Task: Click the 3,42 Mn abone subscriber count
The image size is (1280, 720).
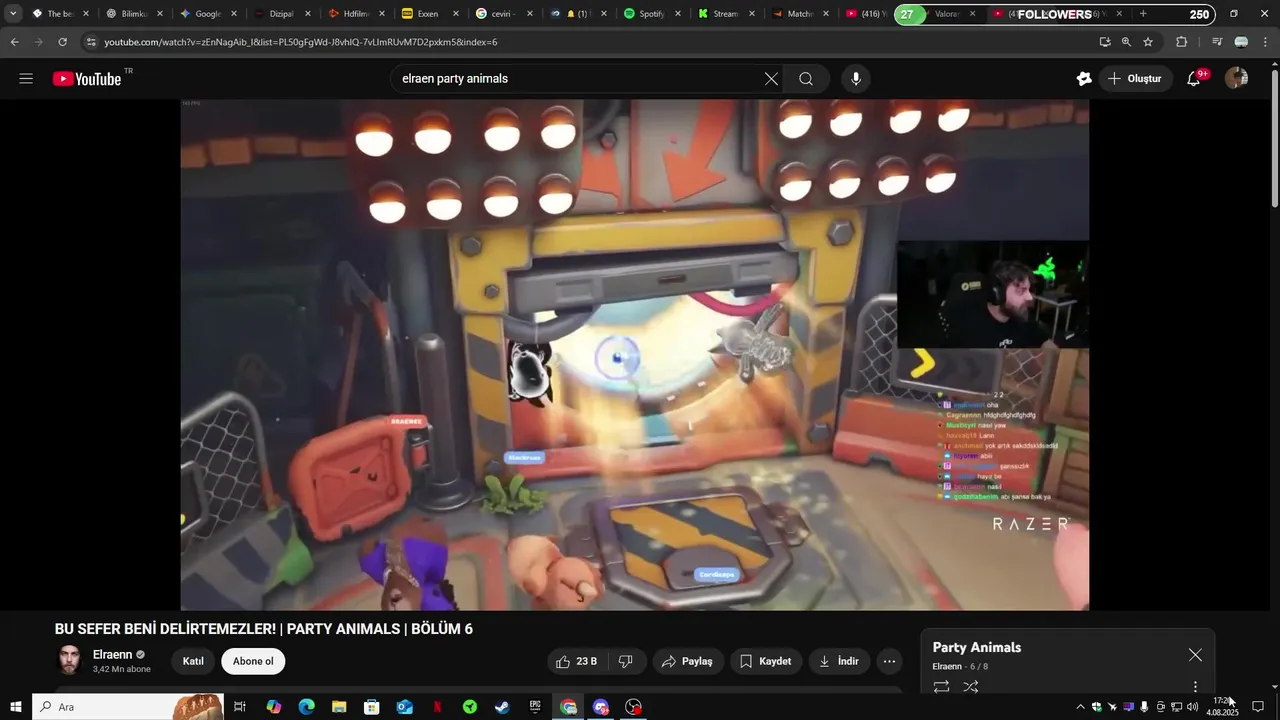Action: (122, 669)
